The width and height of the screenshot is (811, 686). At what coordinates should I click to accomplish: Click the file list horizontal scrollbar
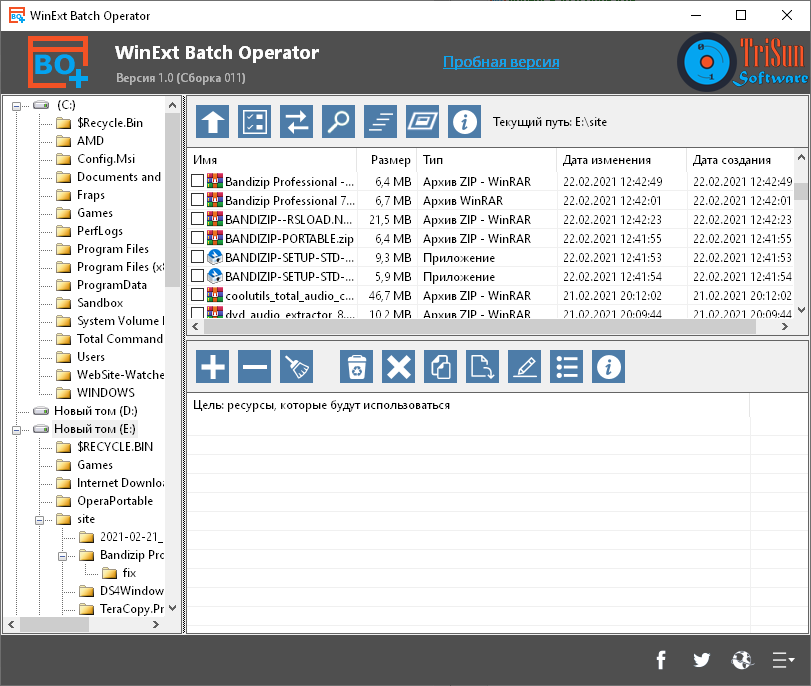coord(479,326)
